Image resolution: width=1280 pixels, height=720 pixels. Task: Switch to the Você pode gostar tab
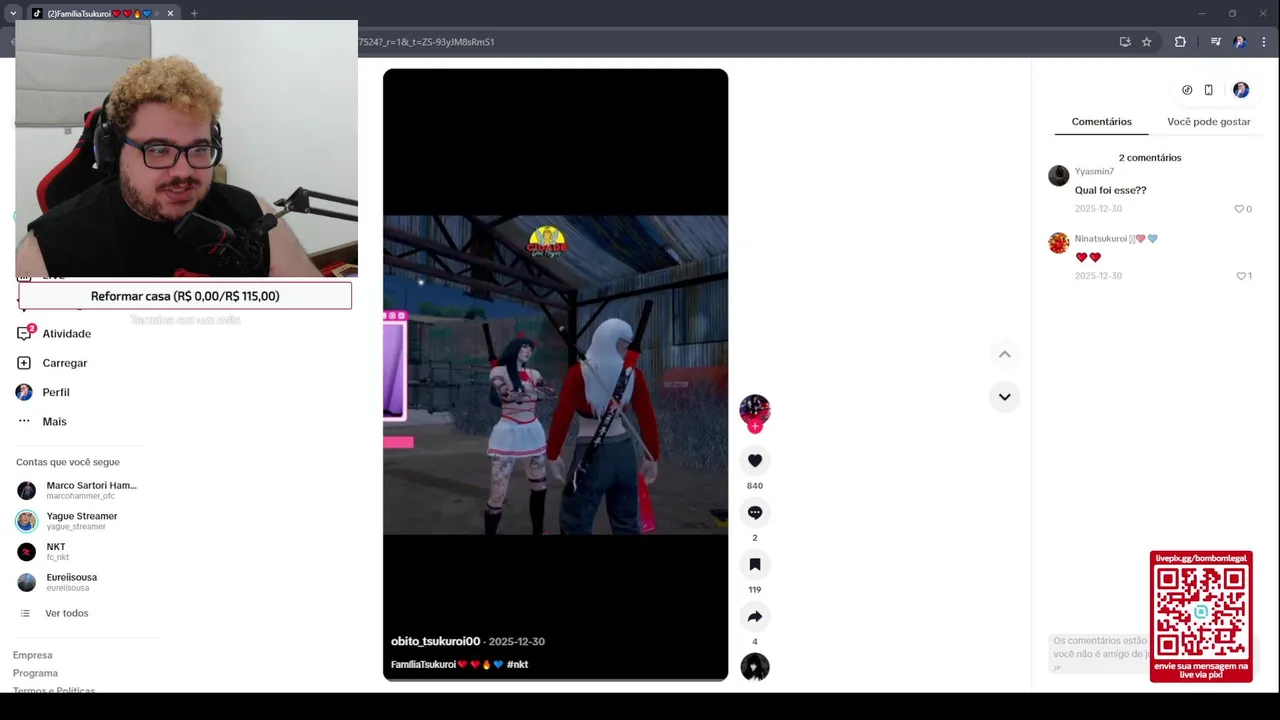pos(1209,122)
